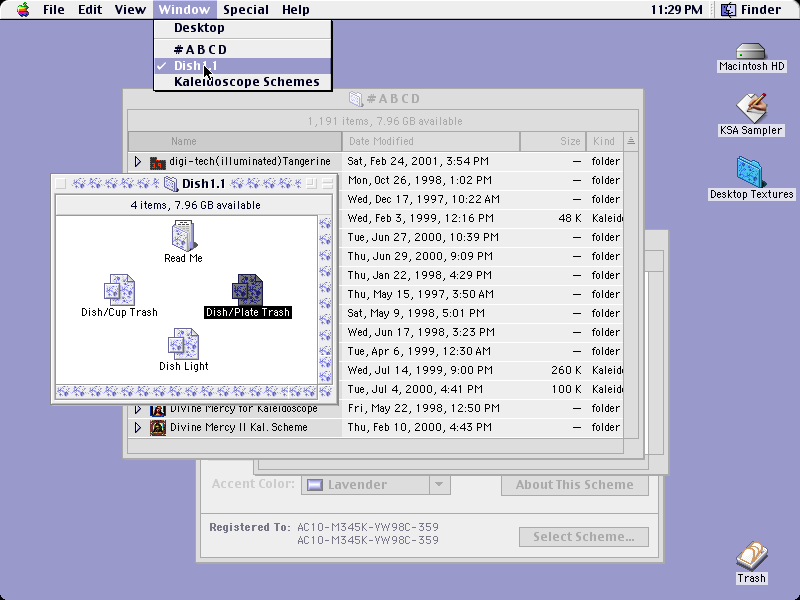Click date 'Thu, May 15, 1997, 3:50 AM'
Image resolution: width=800 pixels, height=600 pixels.
click(420, 294)
